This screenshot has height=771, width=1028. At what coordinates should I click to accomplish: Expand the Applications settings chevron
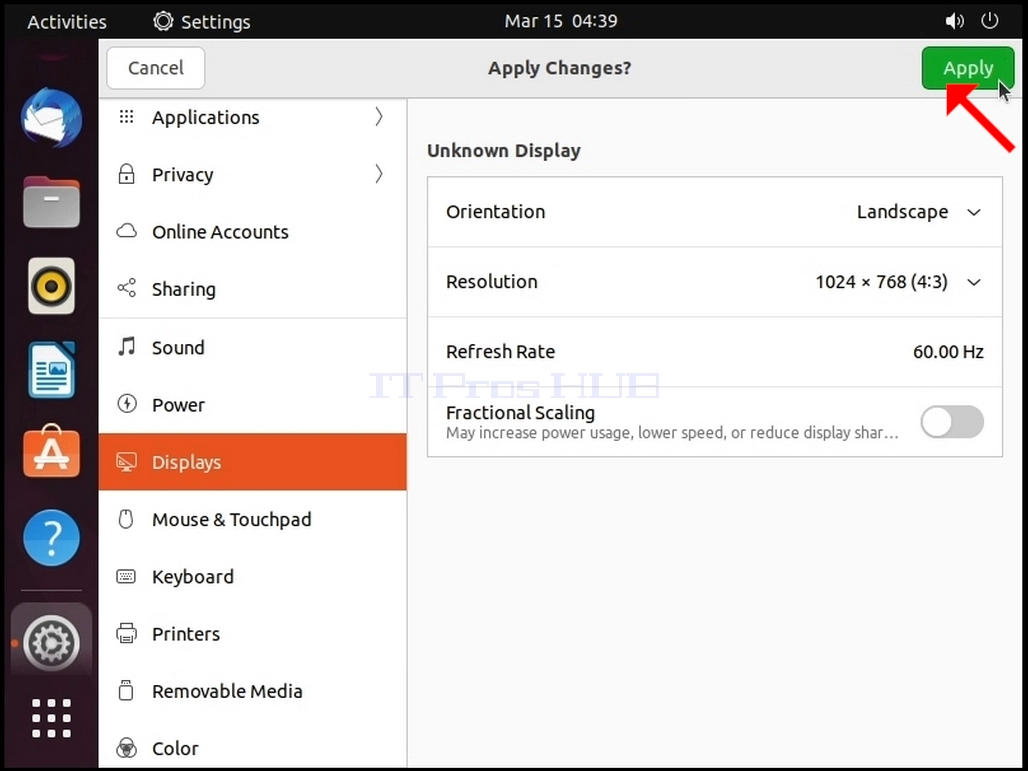click(x=378, y=117)
